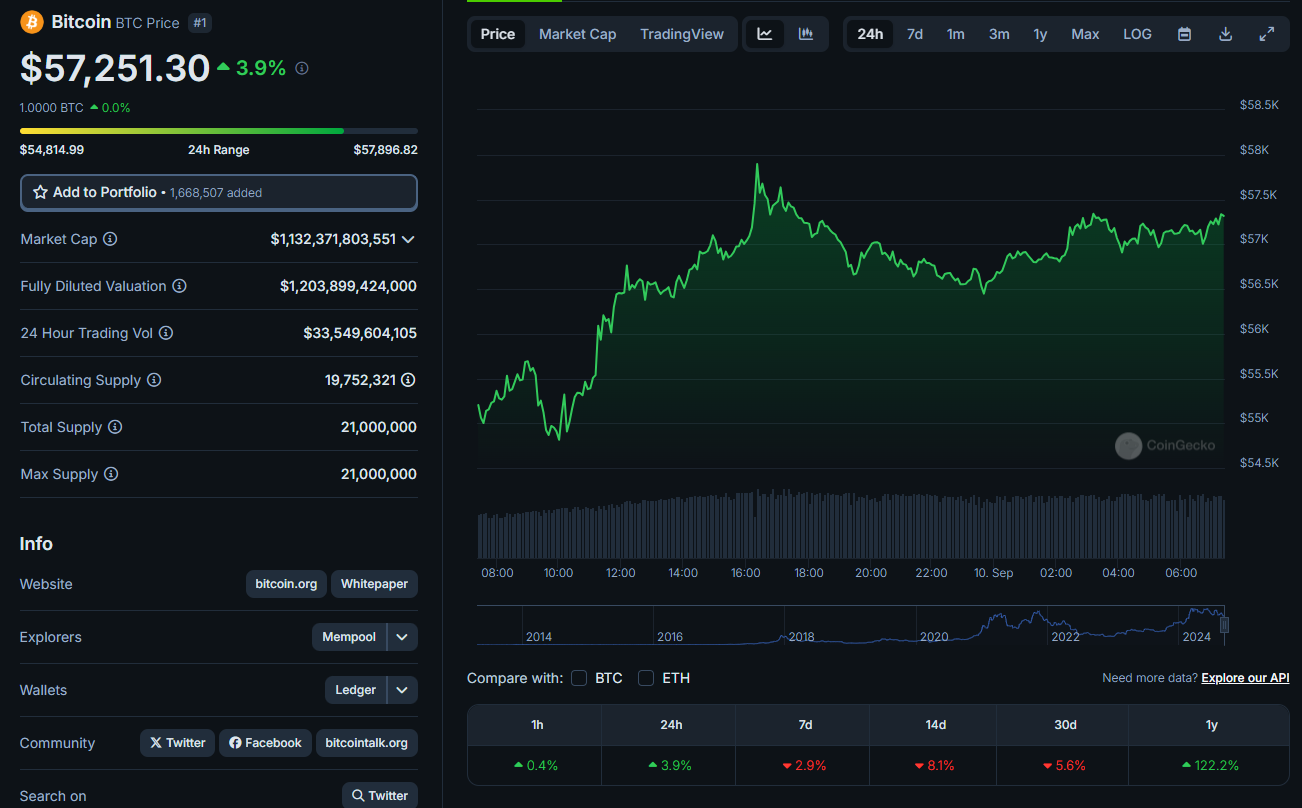The width and height of the screenshot is (1302, 808).
Task: Select the 1m time range
Action: [956, 34]
